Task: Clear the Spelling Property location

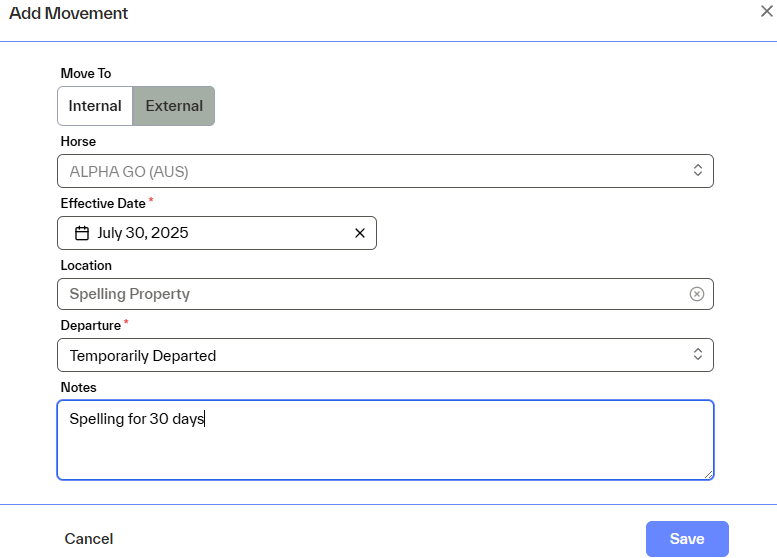Action: pyautogui.click(x=697, y=294)
